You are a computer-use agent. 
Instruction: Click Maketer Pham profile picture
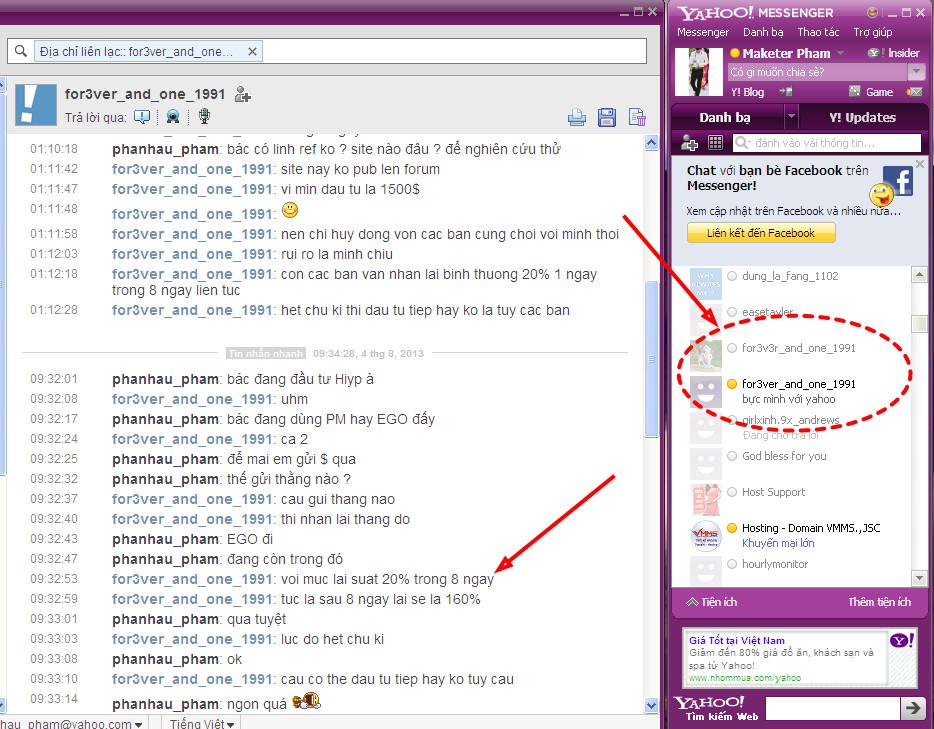(x=698, y=71)
